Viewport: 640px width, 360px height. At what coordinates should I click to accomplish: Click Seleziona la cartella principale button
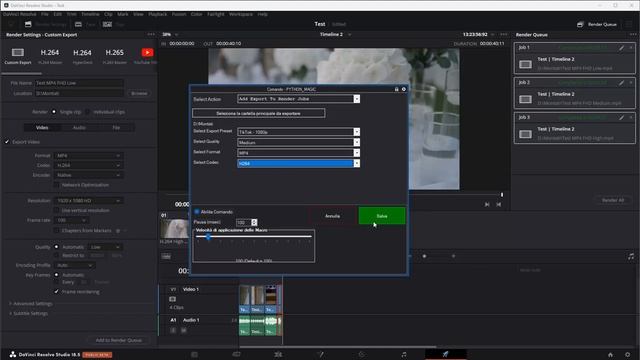pos(259,113)
